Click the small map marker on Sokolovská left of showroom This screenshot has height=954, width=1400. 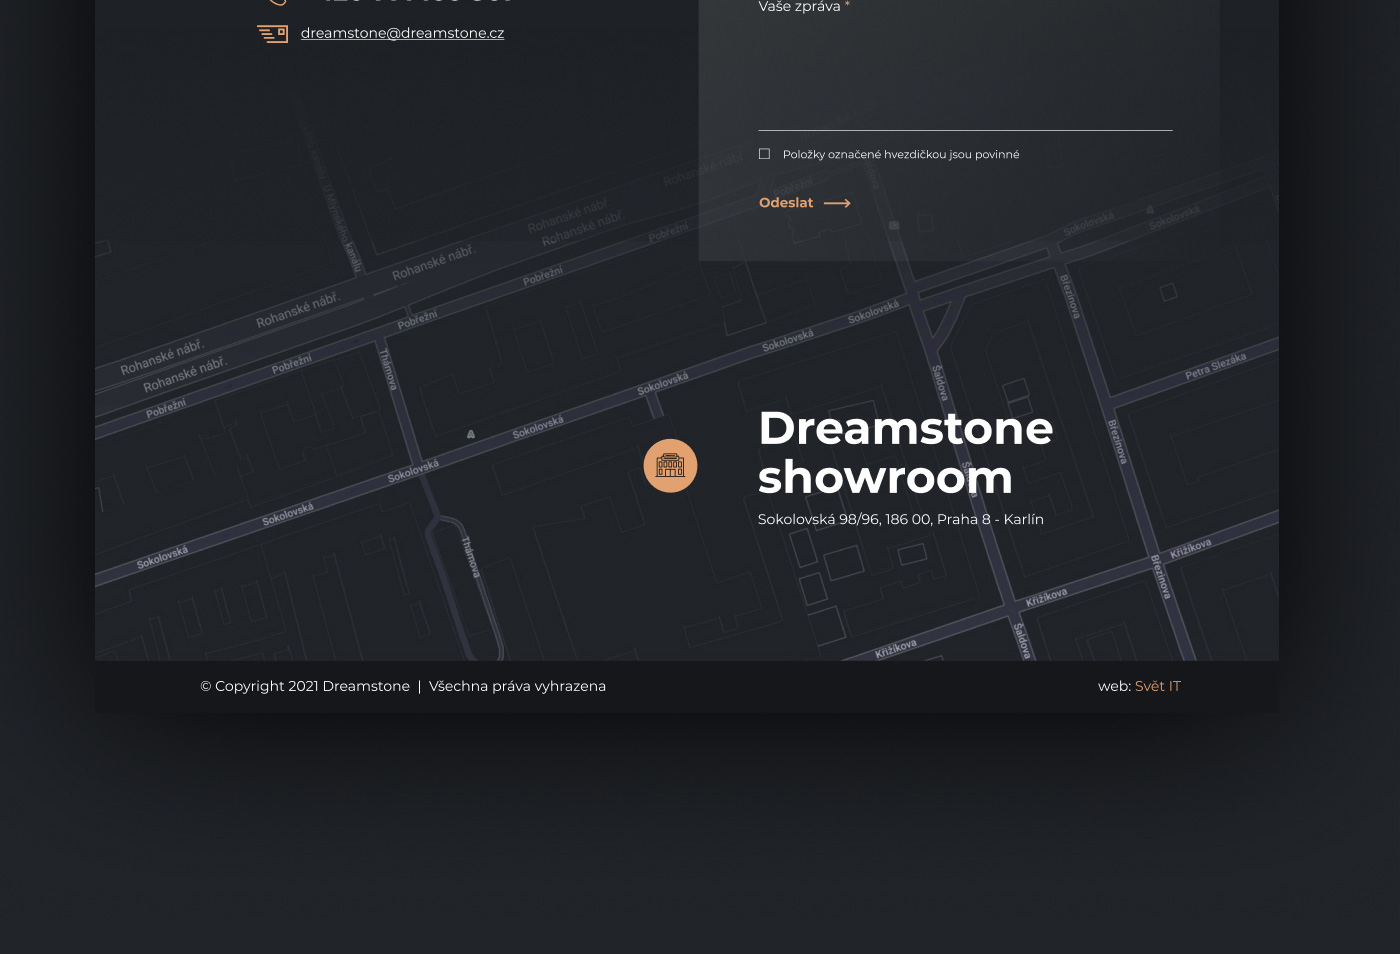[x=471, y=434]
